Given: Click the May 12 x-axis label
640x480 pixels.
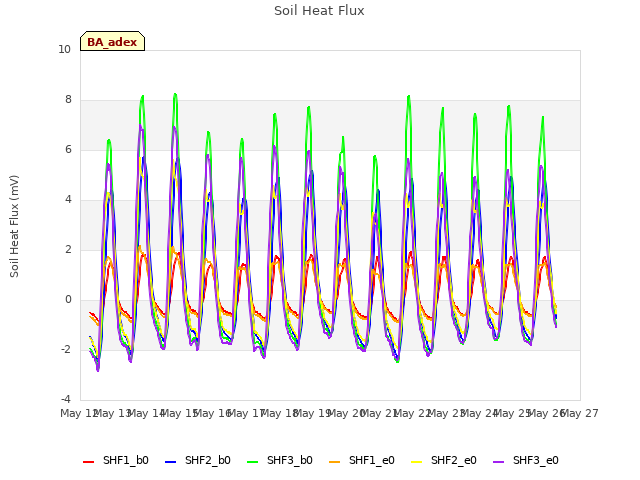Looking at the screenshot, I should [78, 413].
